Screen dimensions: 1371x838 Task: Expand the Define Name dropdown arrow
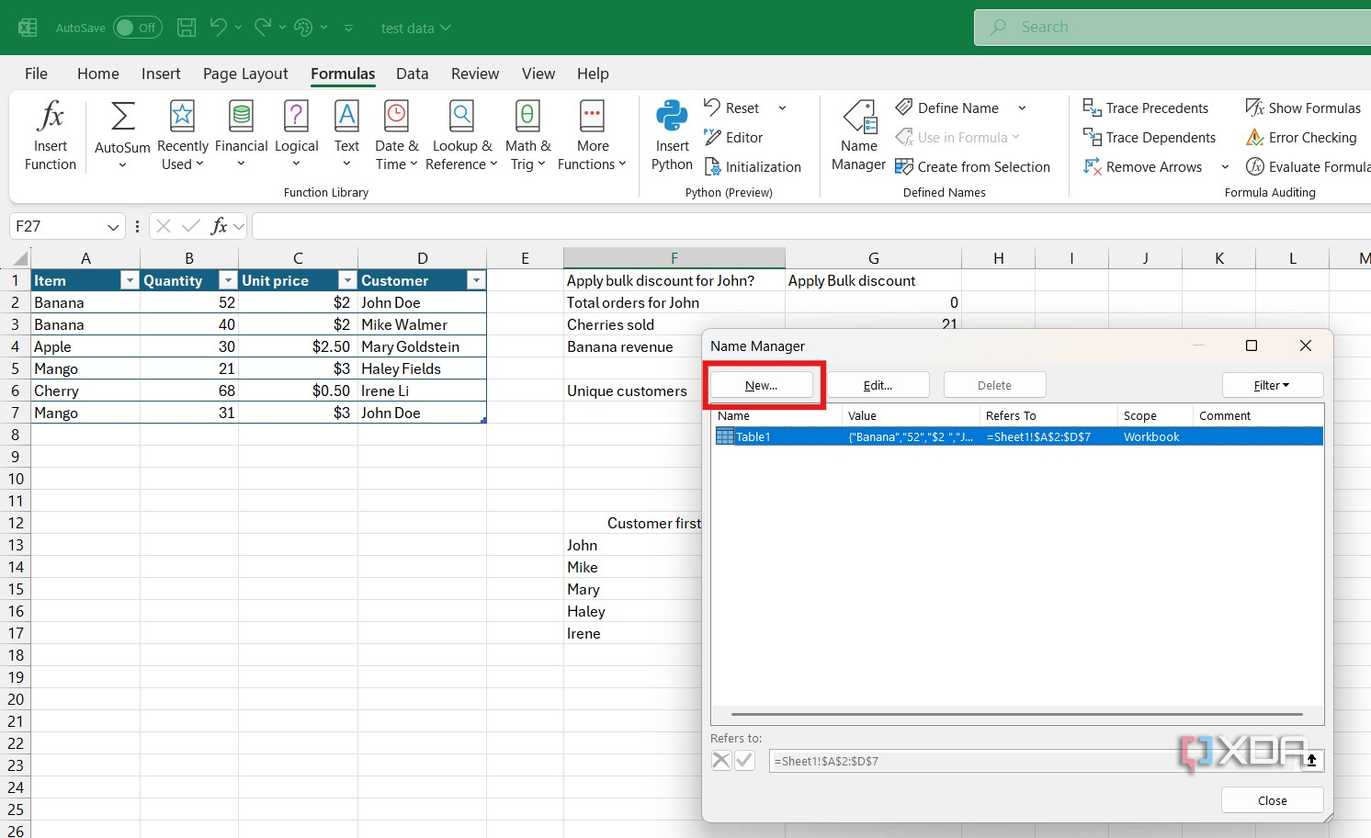[1022, 108]
